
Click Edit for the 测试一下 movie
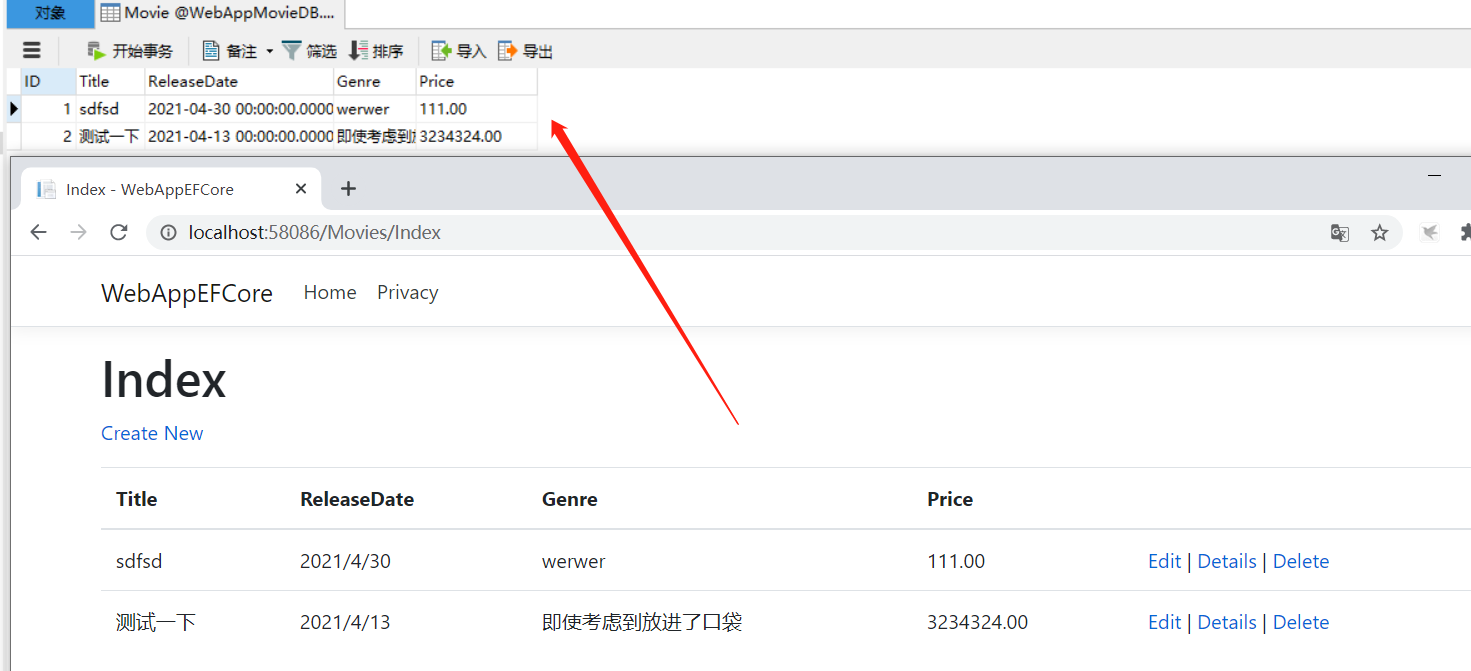(1164, 622)
